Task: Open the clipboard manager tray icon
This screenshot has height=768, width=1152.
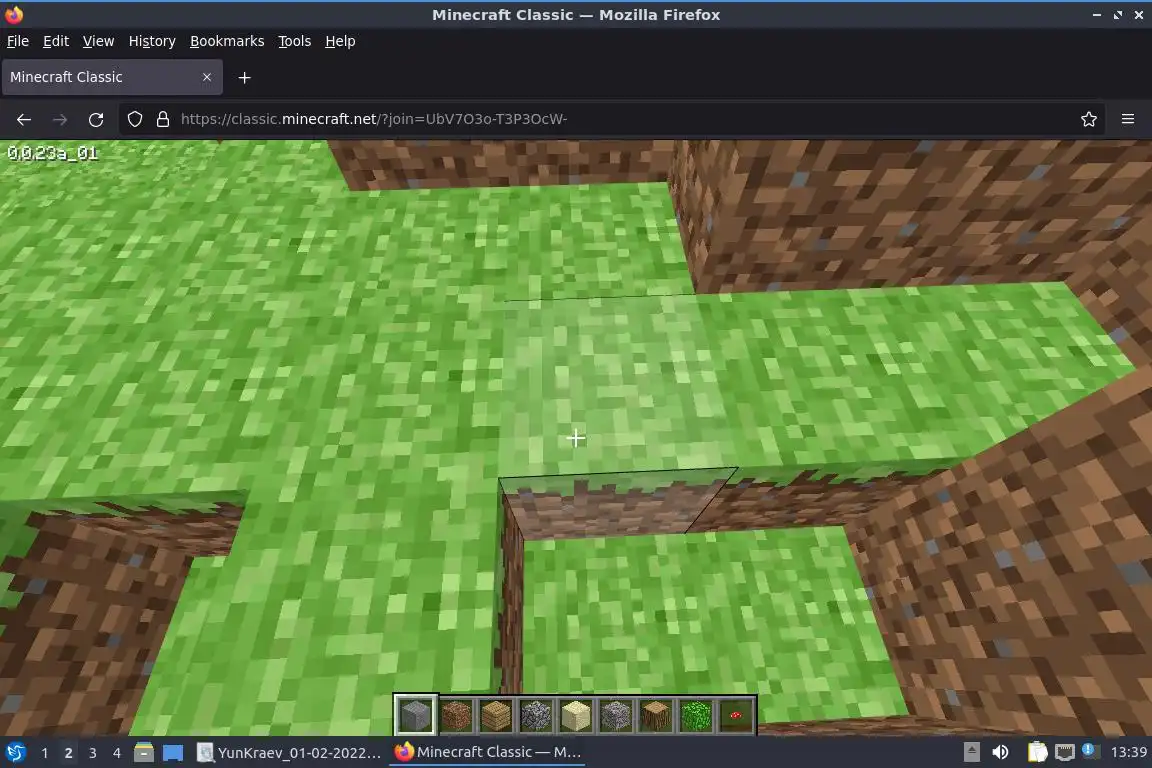Action: pos(1037,752)
